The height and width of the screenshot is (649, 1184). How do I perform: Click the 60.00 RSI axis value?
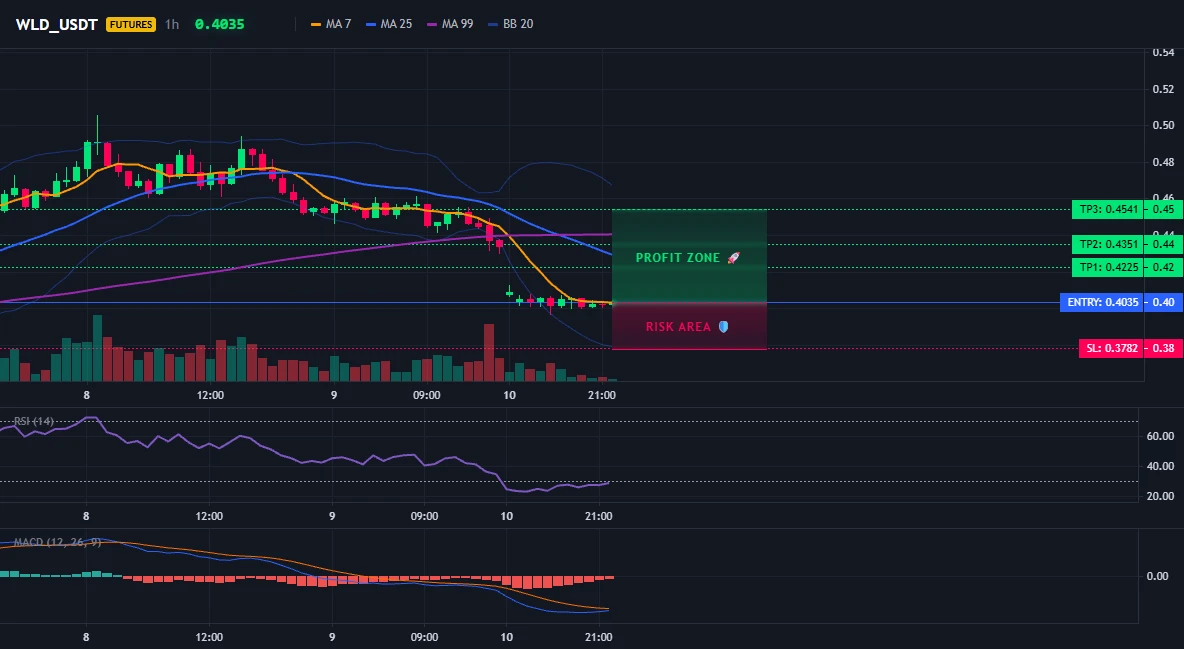click(x=1161, y=436)
